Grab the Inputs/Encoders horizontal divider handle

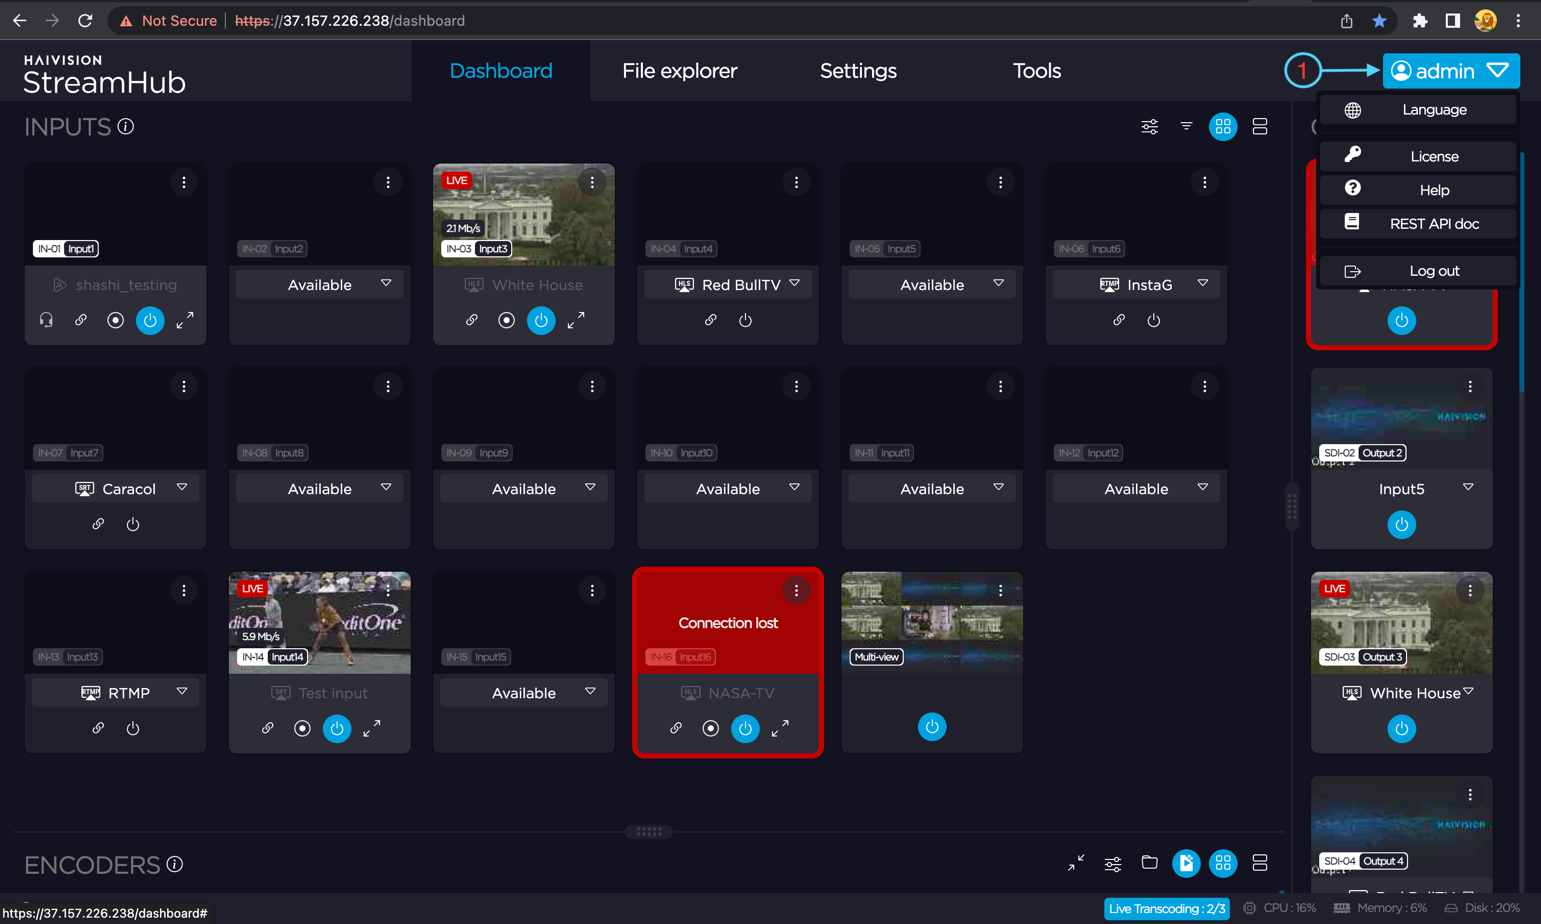(649, 831)
